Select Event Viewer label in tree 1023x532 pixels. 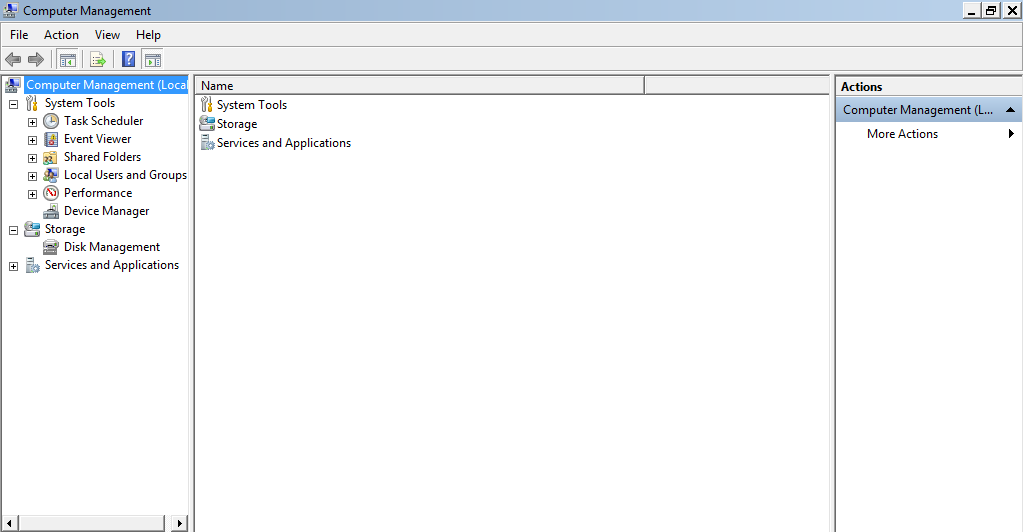click(x=98, y=139)
